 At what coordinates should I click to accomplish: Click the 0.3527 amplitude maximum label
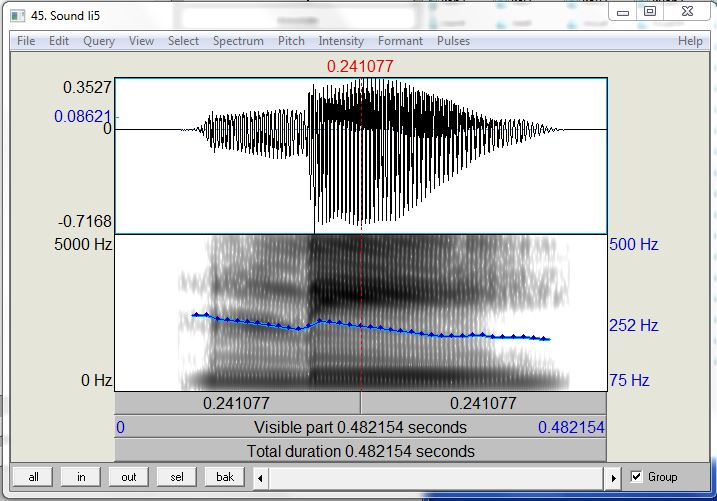pyautogui.click(x=87, y=87)
